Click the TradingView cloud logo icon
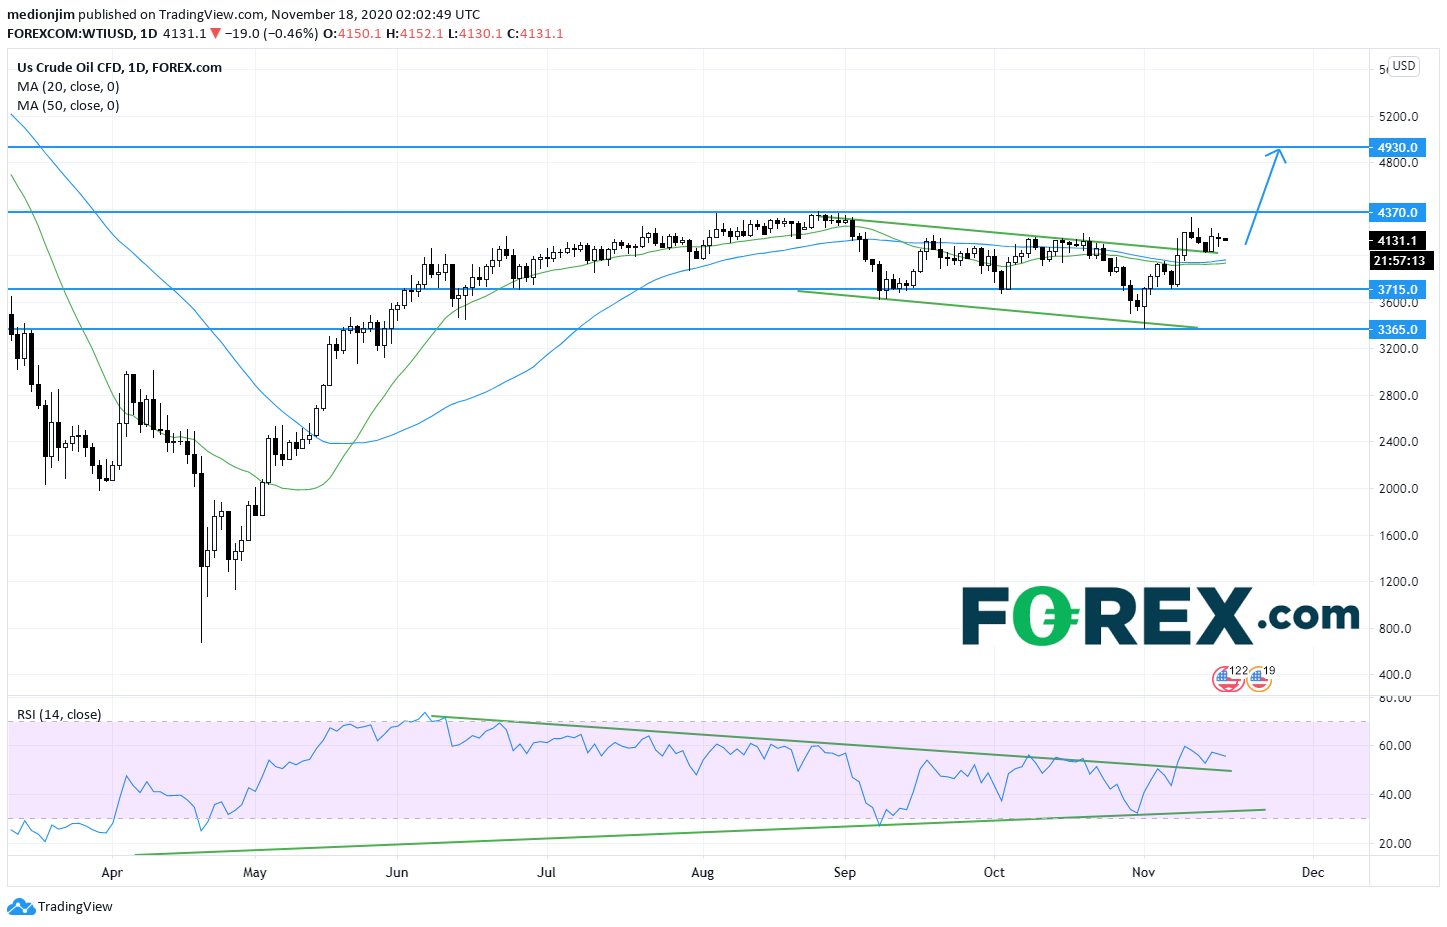The image size is (1447, 927). click(x=20, y=907)
